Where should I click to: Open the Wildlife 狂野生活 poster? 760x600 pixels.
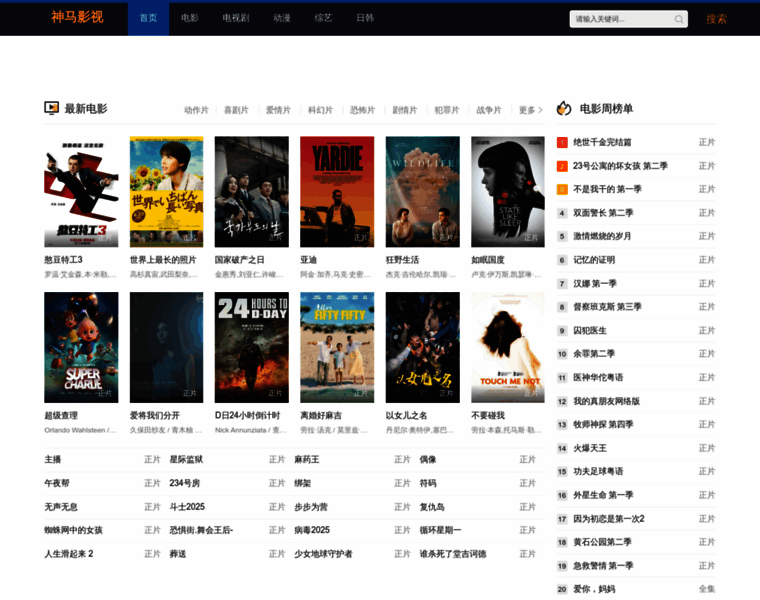coord(423,192)
